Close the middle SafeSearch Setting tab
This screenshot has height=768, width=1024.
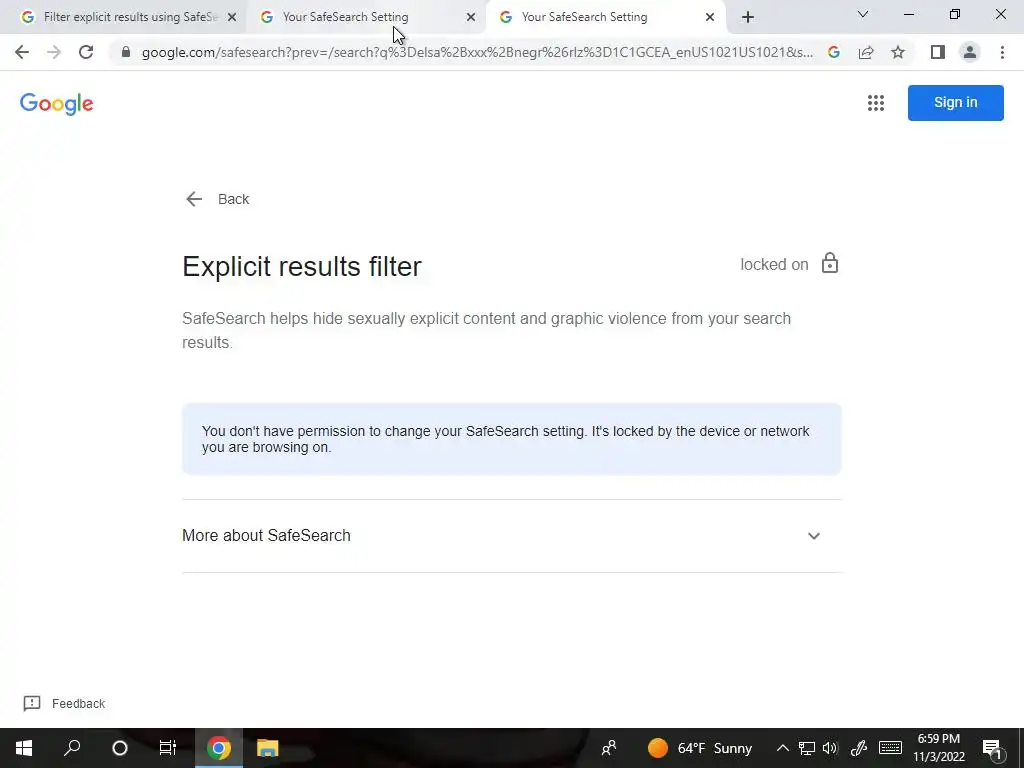coord(471,18)
